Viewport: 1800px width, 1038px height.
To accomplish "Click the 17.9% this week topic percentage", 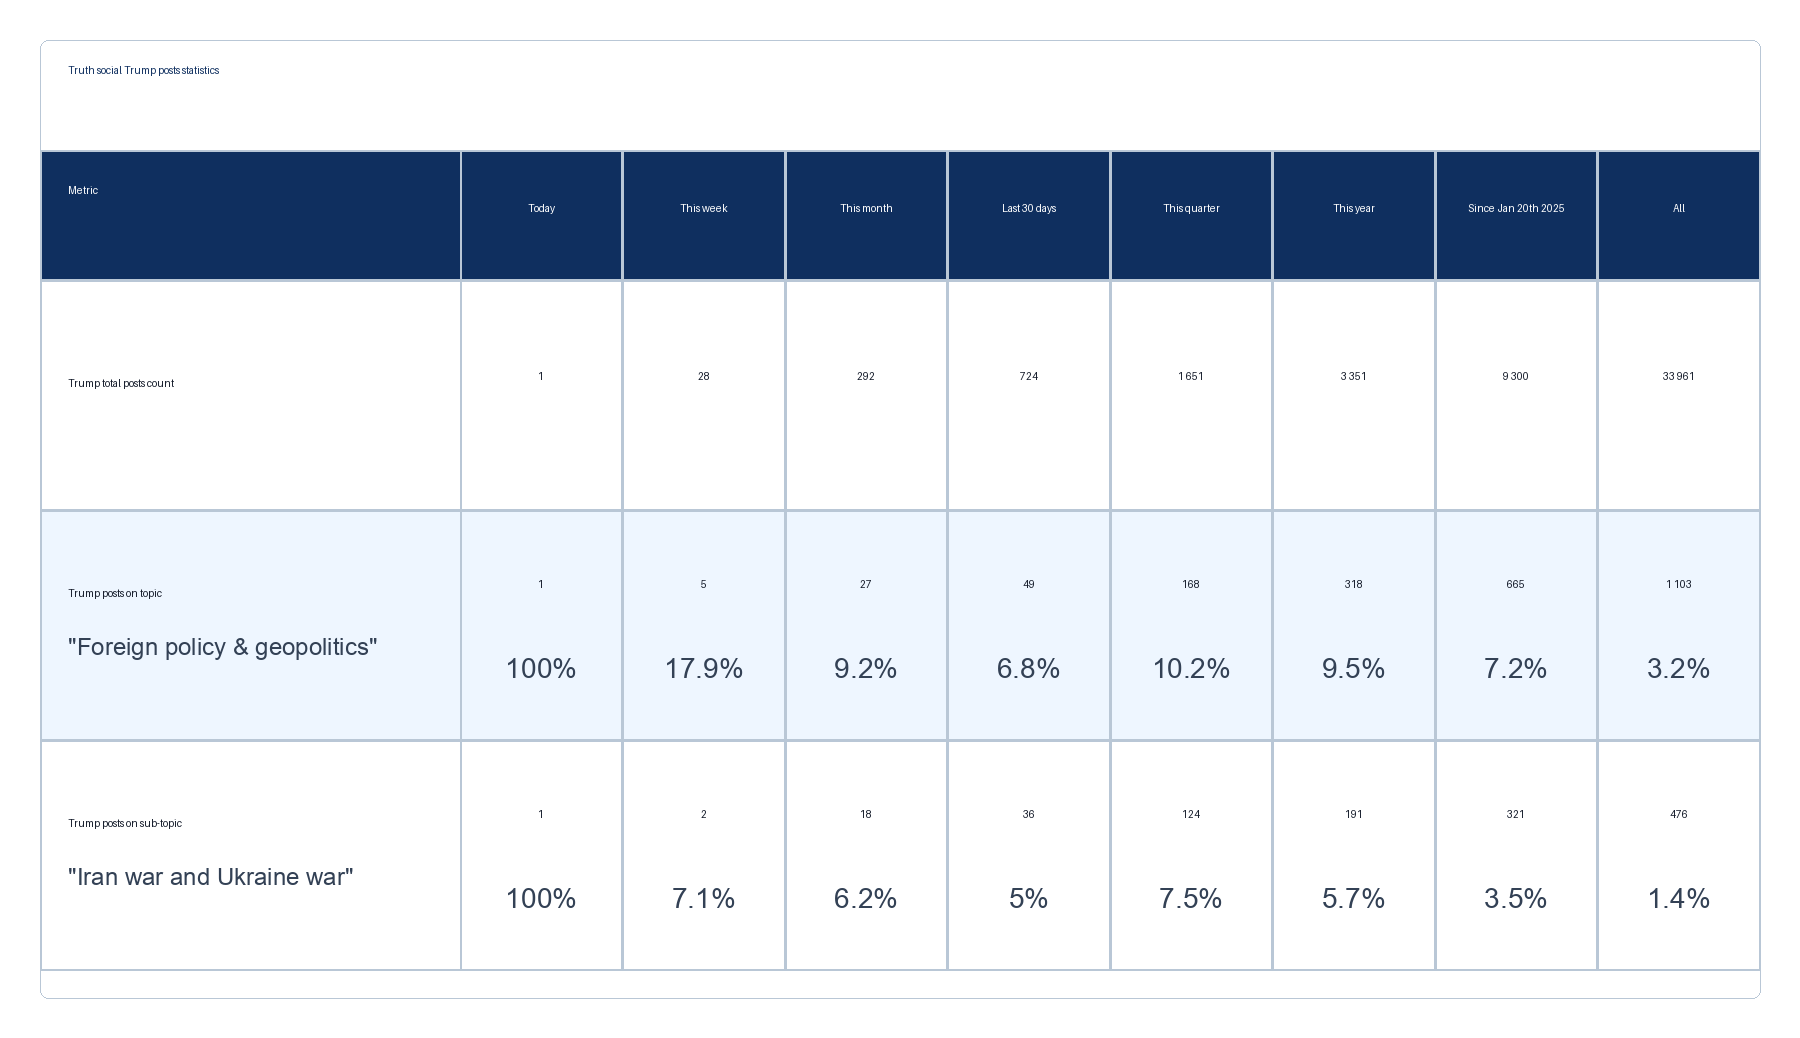I will (x=704, y=668).
